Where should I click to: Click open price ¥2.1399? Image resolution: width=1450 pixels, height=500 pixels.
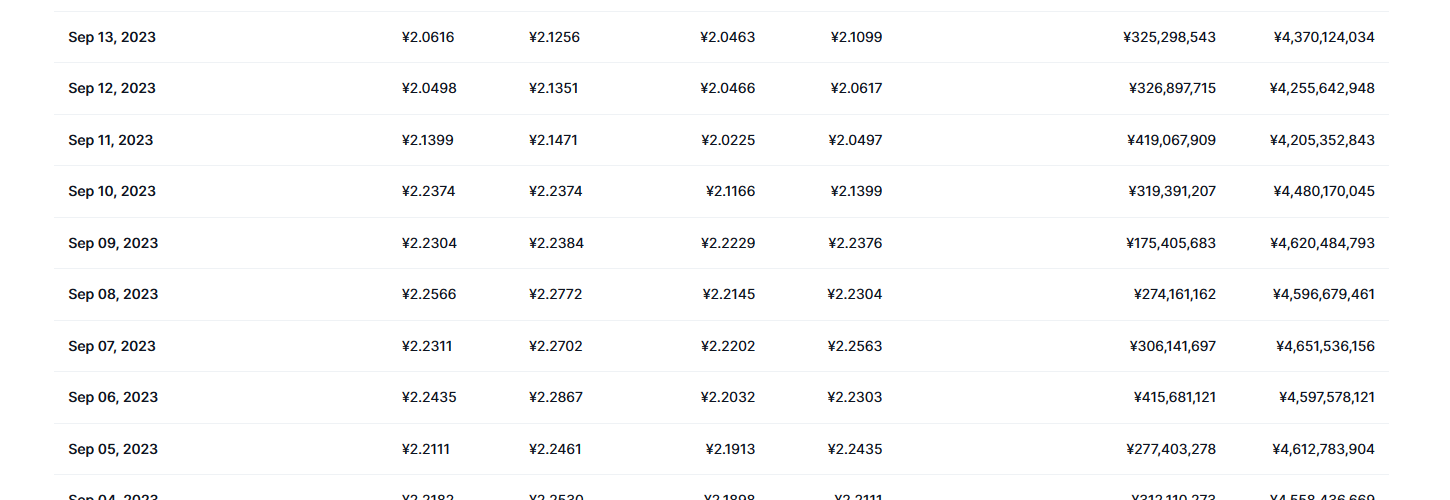coord(427,140)
